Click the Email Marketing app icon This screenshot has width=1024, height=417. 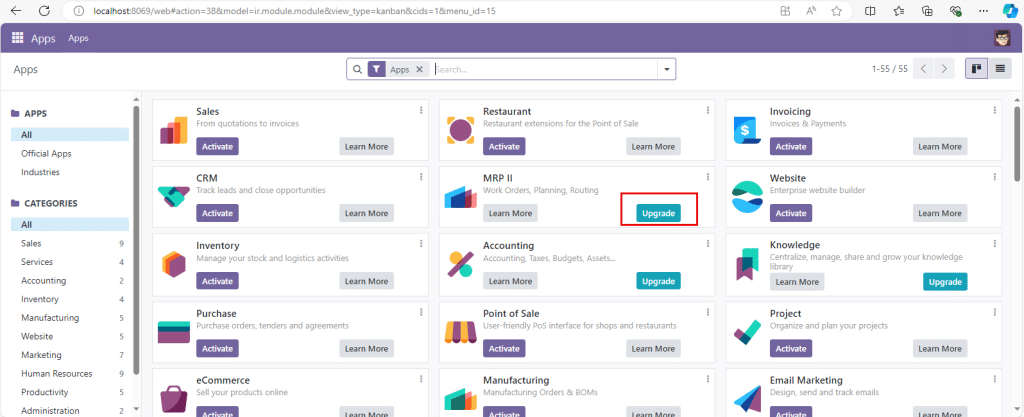[747, 399]
